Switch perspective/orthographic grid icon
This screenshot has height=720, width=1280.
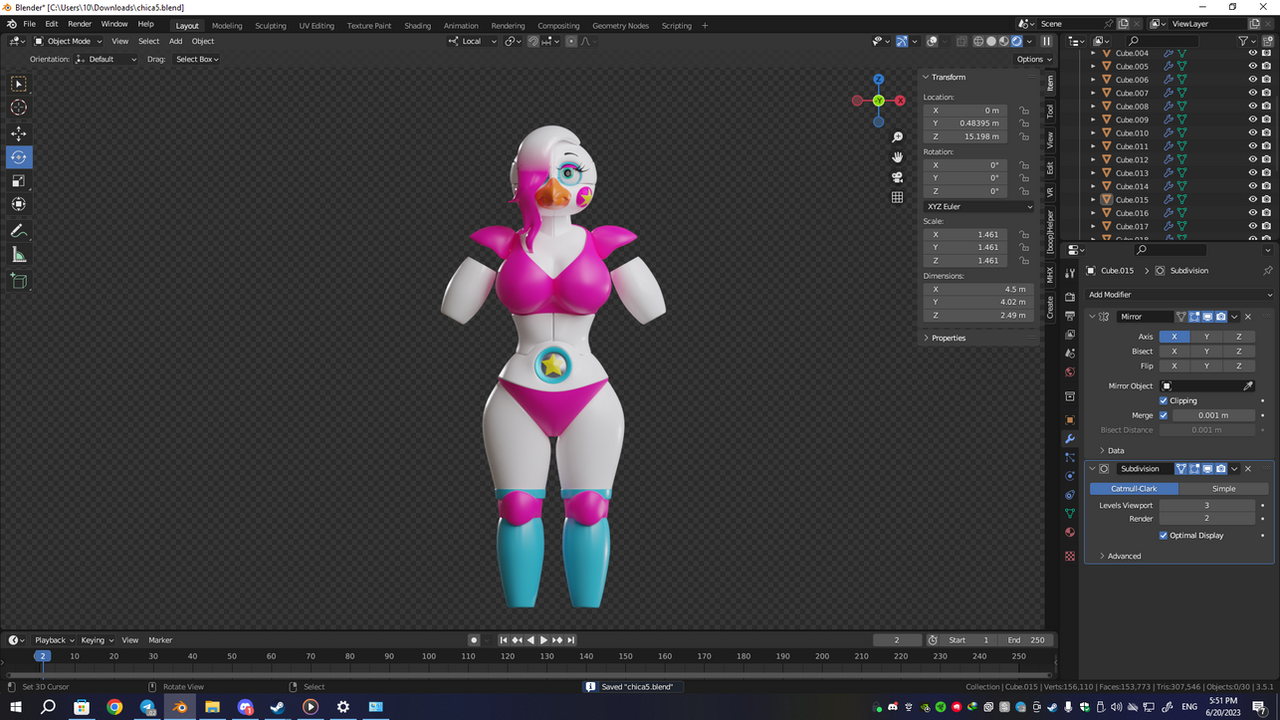click(x=898, y=197)
